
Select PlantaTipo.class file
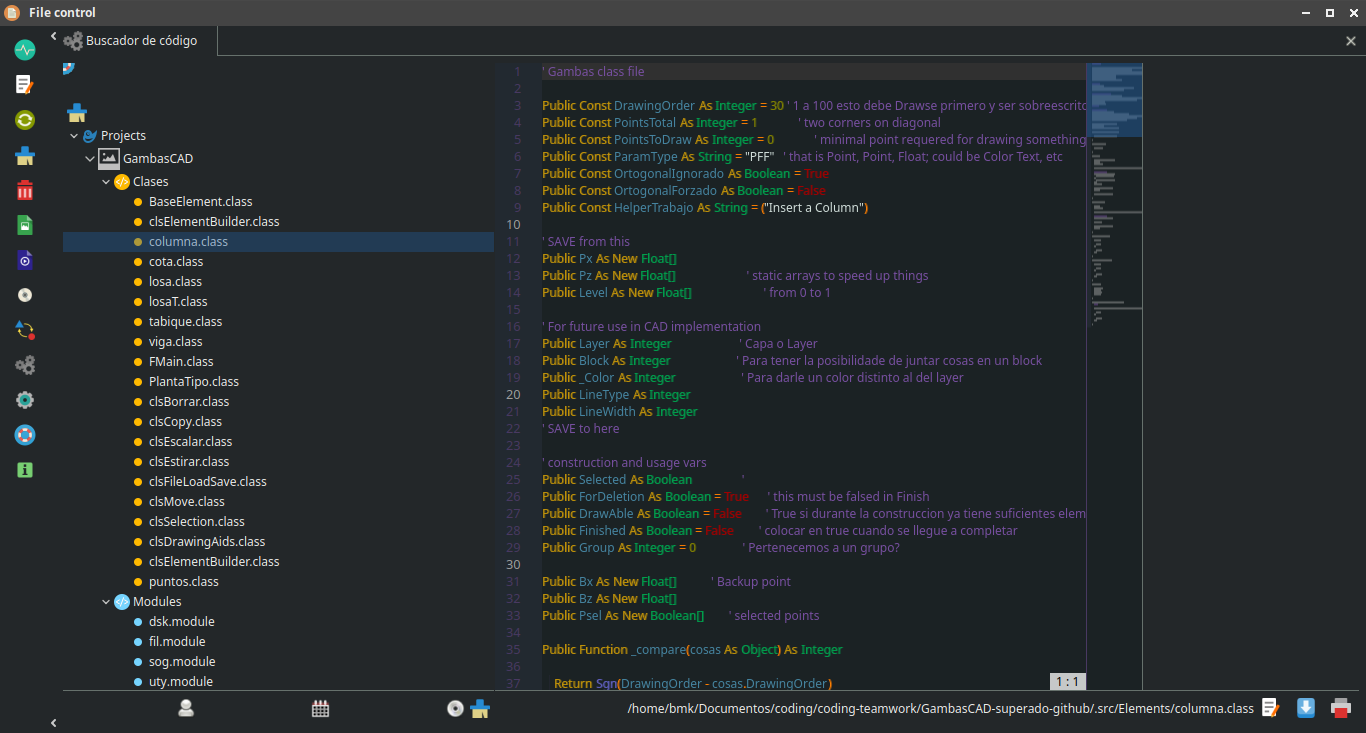tap(193, 382)
